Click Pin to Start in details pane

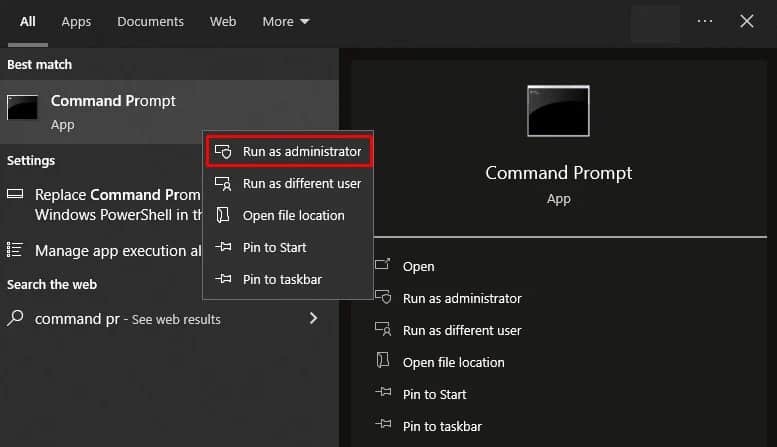click(x=434, y=394)
